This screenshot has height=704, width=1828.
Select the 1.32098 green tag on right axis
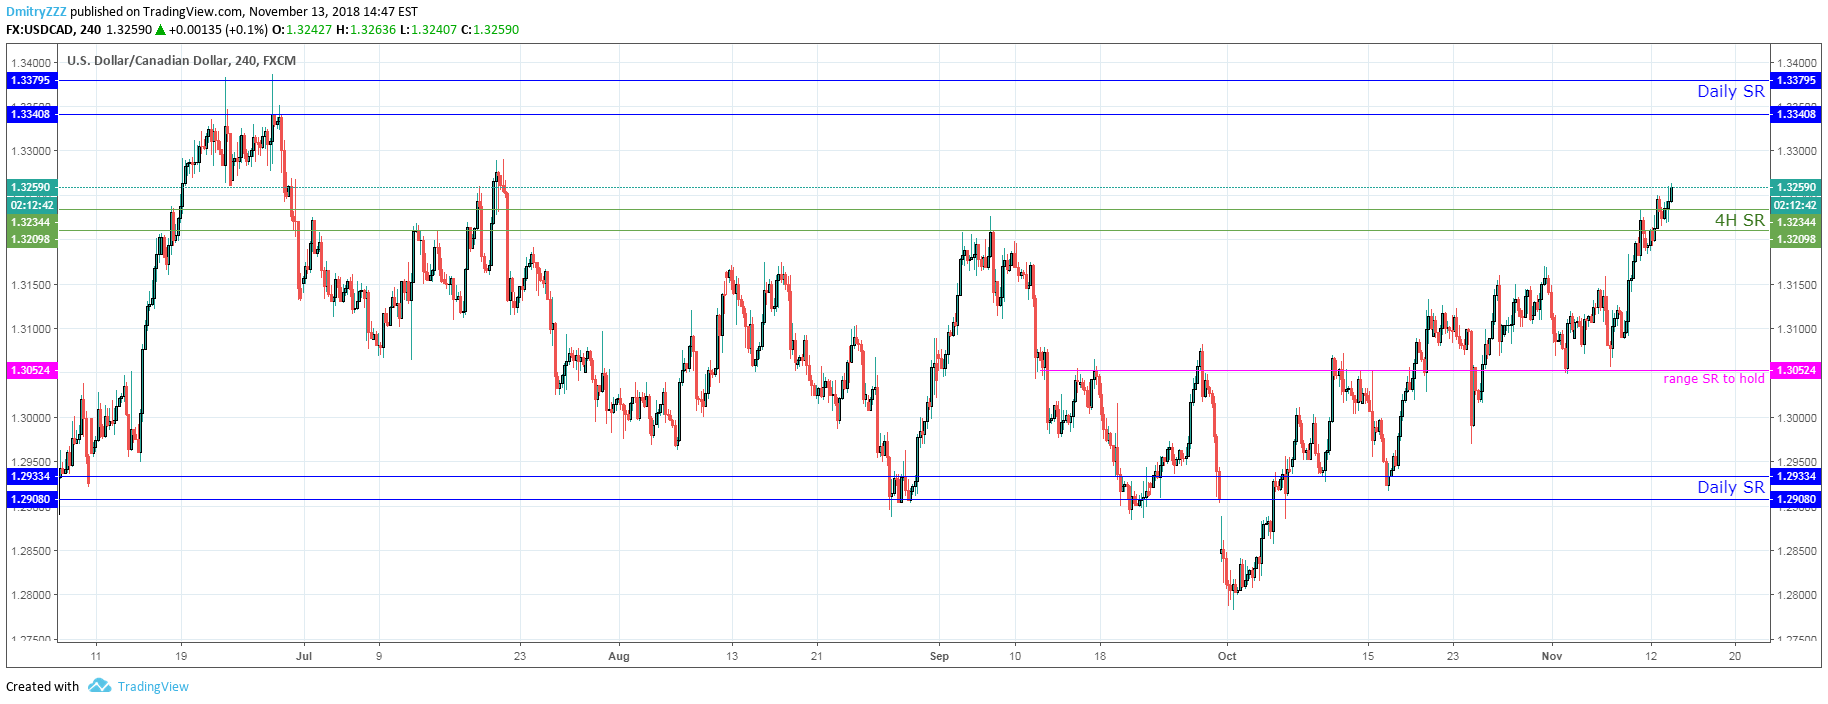tap(1796, 239)
